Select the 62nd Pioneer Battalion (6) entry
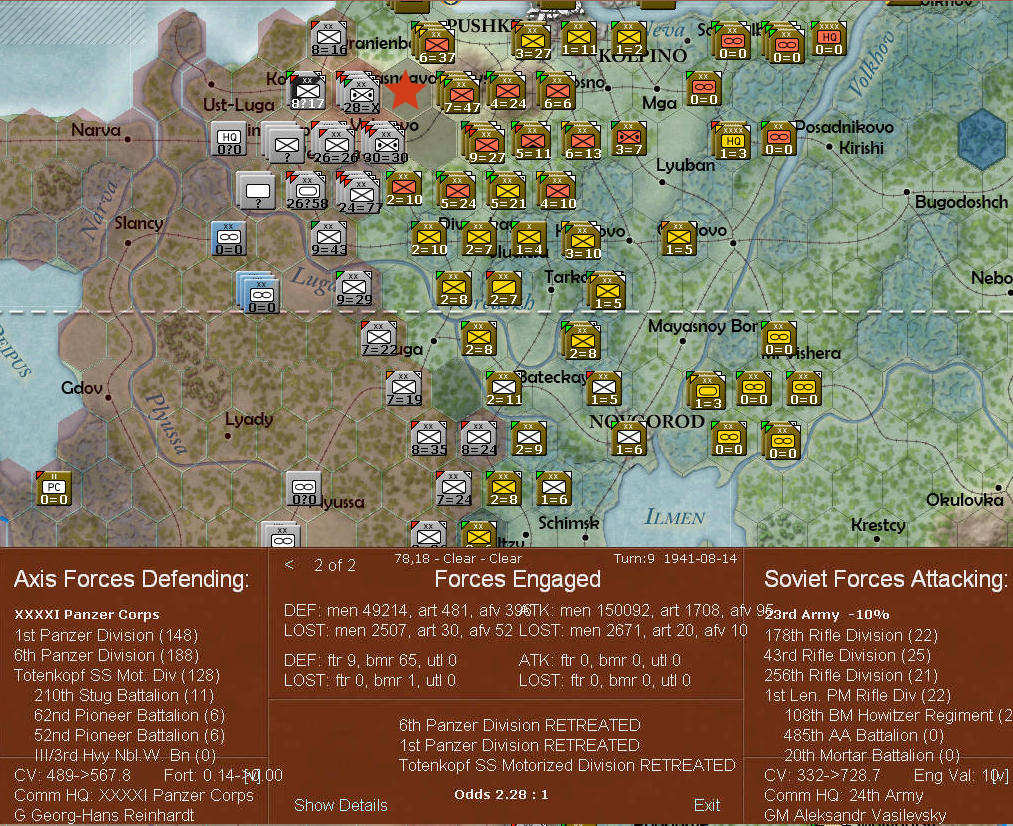This screenshot has width=1013, height=826. tap(129, 715)
